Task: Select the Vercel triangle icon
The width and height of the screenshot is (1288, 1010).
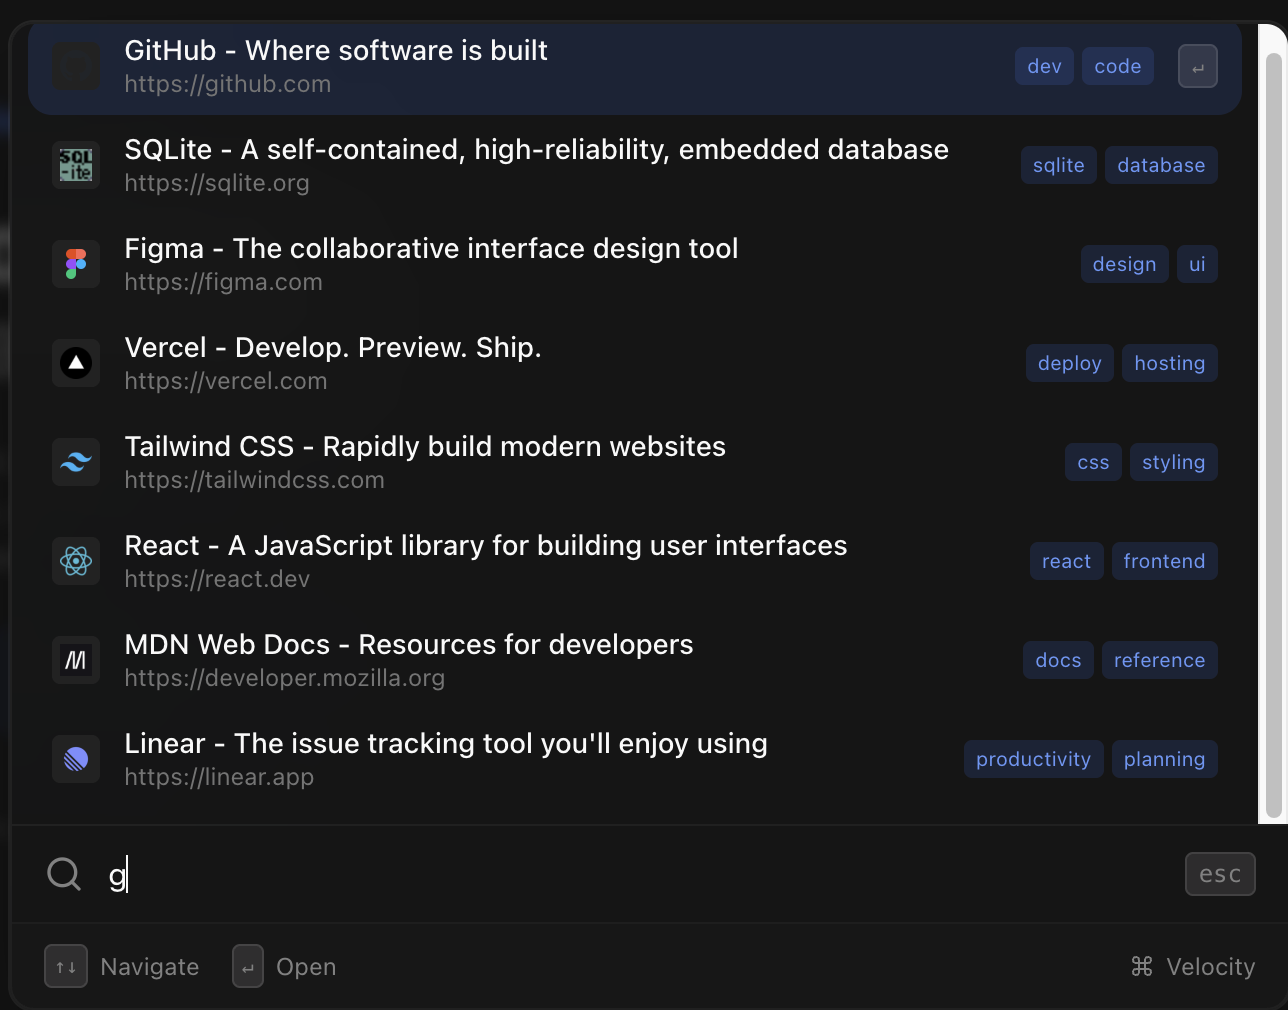Action: click(x=76, y=363)
